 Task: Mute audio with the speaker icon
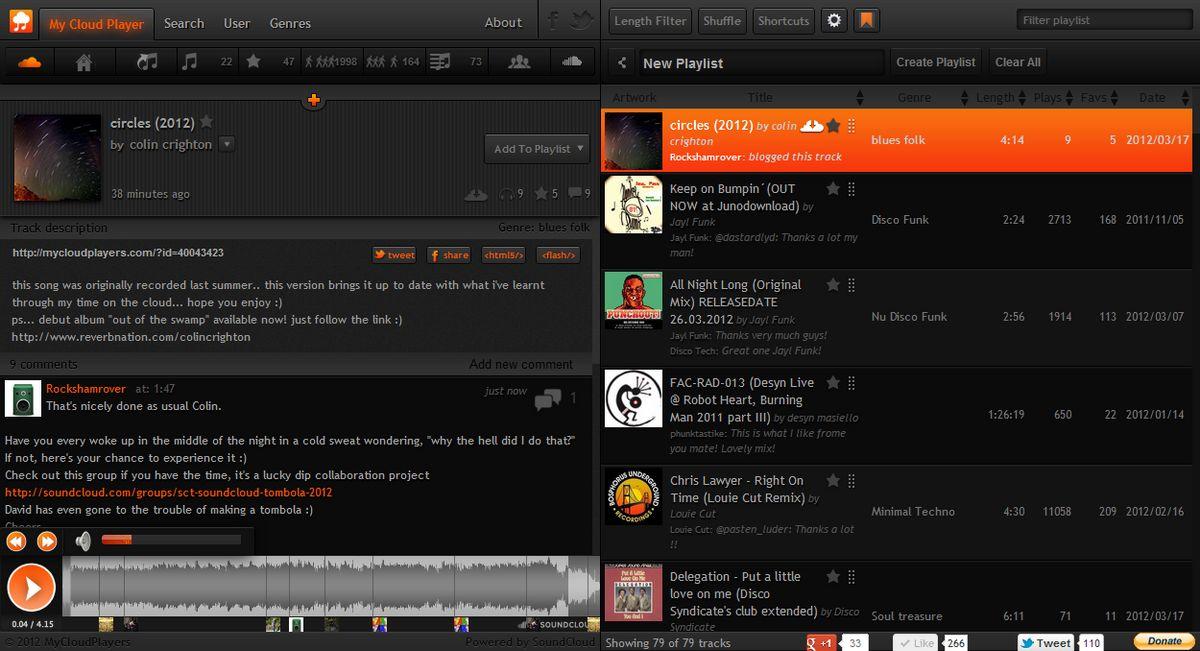pos(84,541)
